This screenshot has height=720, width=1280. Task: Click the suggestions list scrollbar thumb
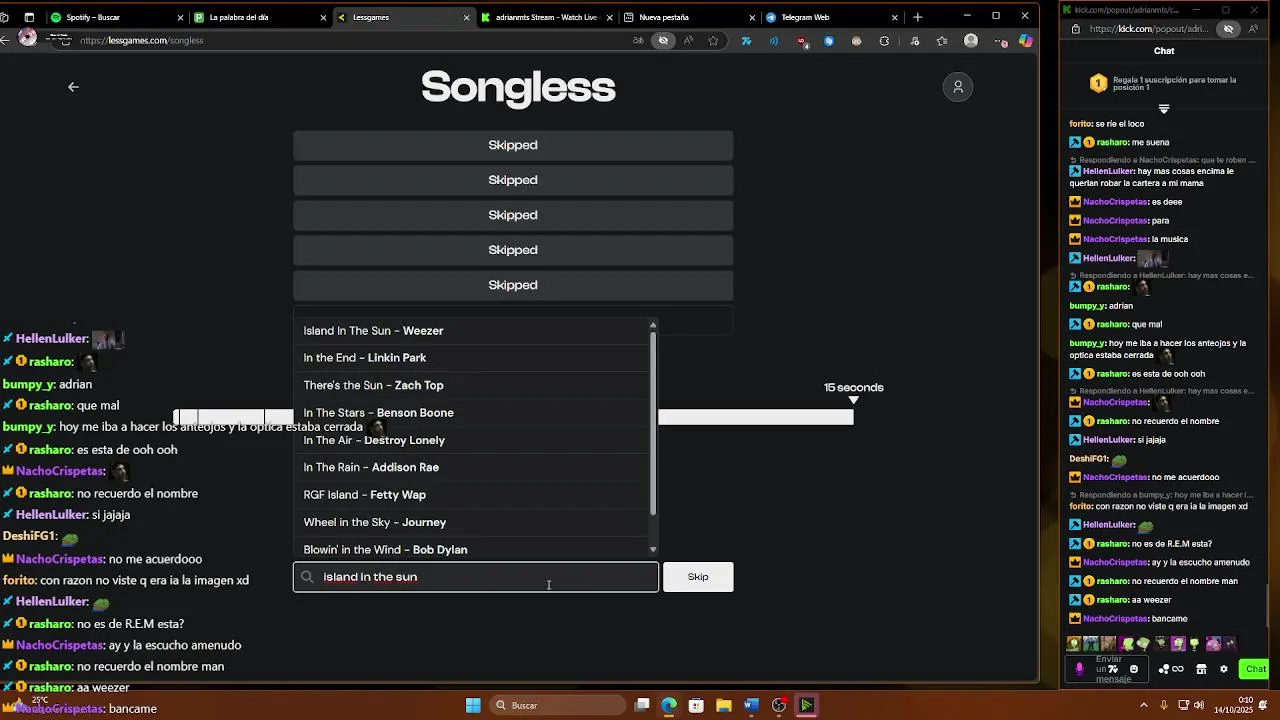653,422
